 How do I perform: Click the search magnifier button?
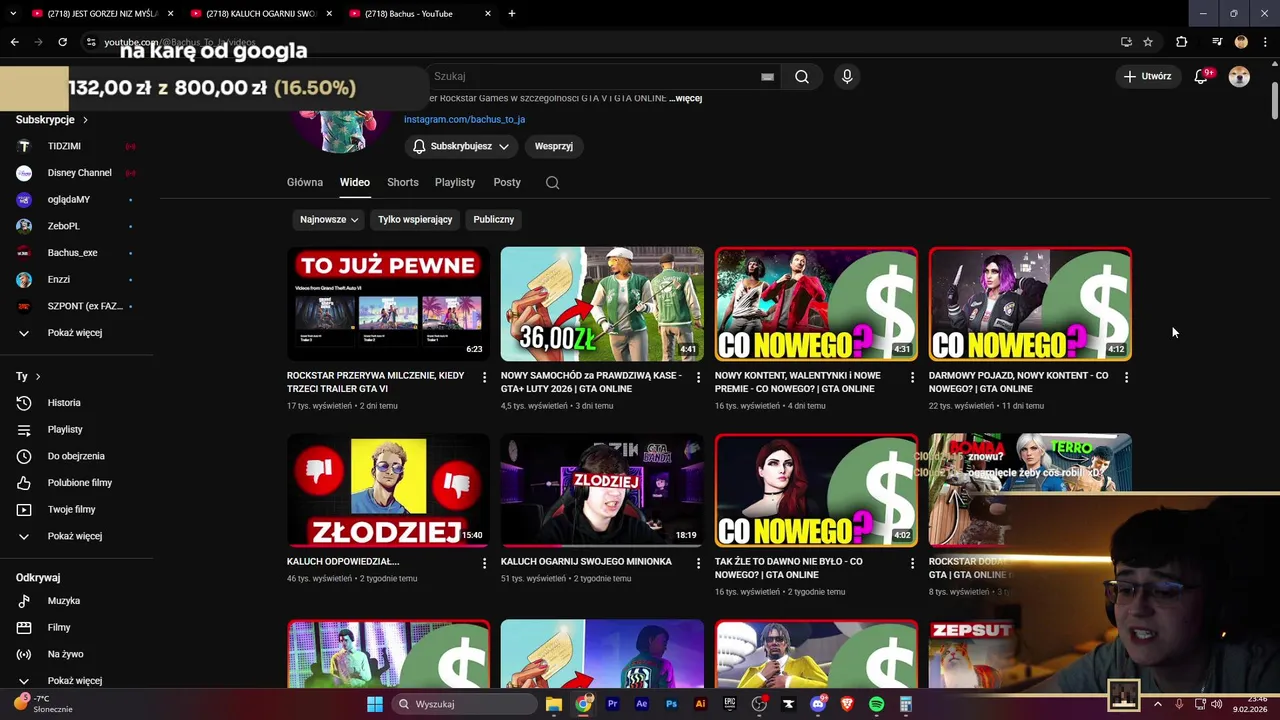(x=802, y=76)
